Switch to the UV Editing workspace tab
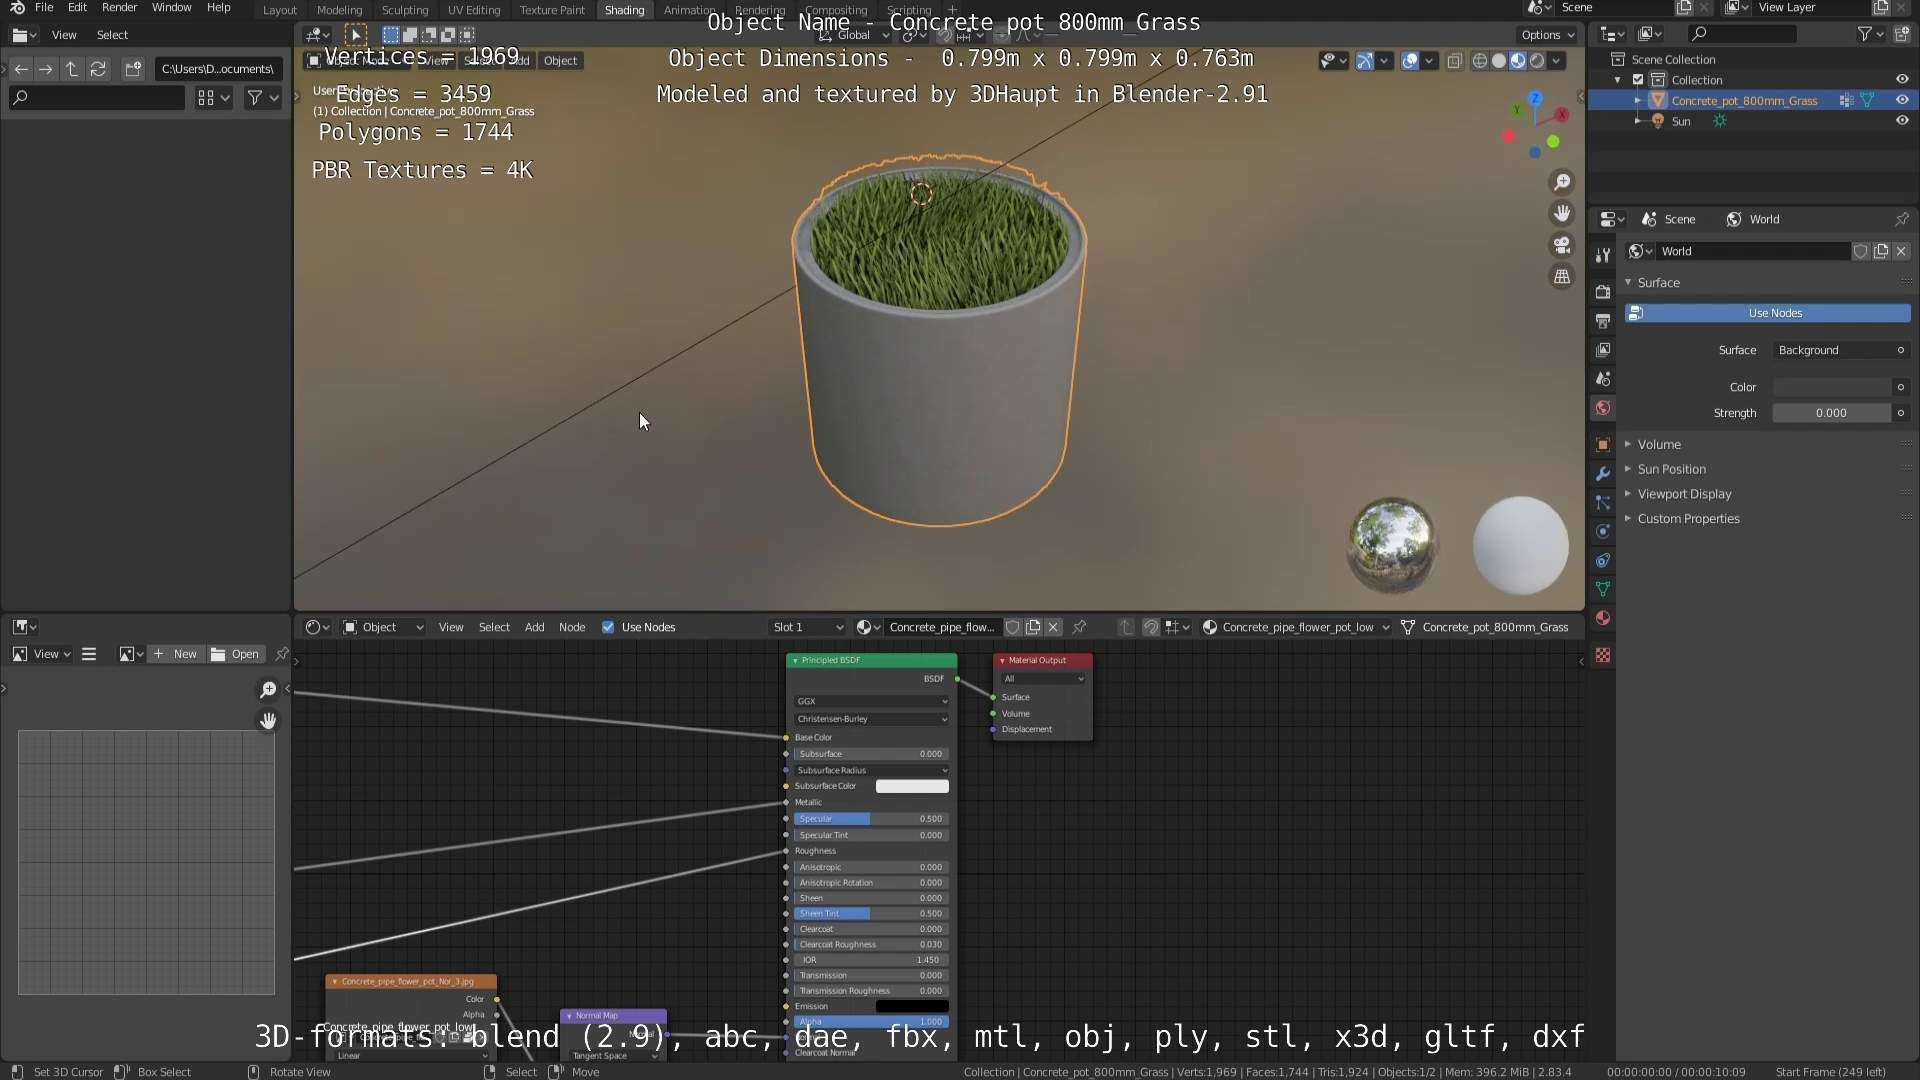The height and width of the screenshot is (1080, 1920). (474, 10)
